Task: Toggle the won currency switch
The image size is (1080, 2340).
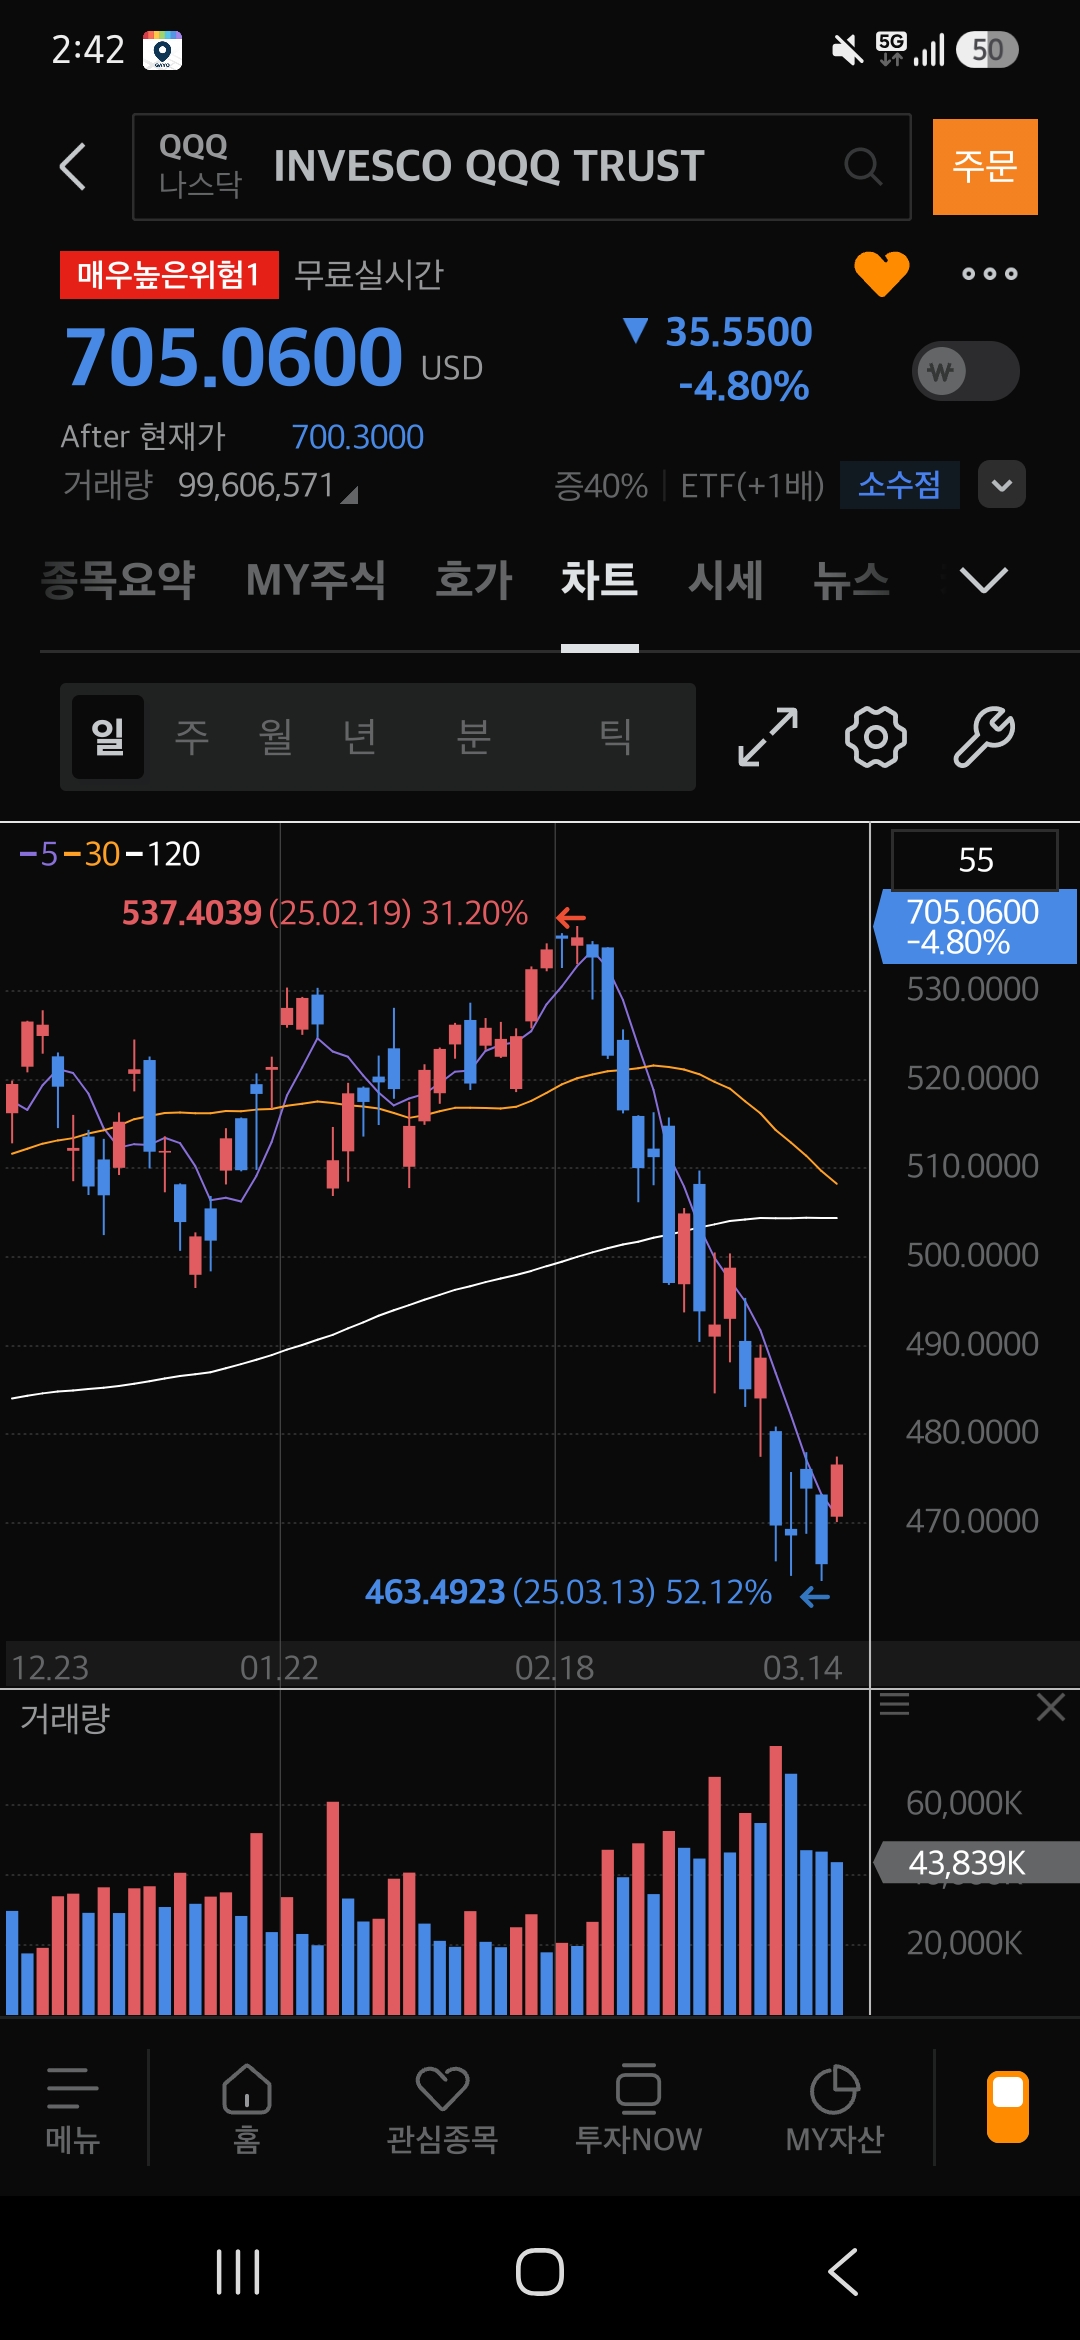Action: pyautogui.click(x=966, y=371)
